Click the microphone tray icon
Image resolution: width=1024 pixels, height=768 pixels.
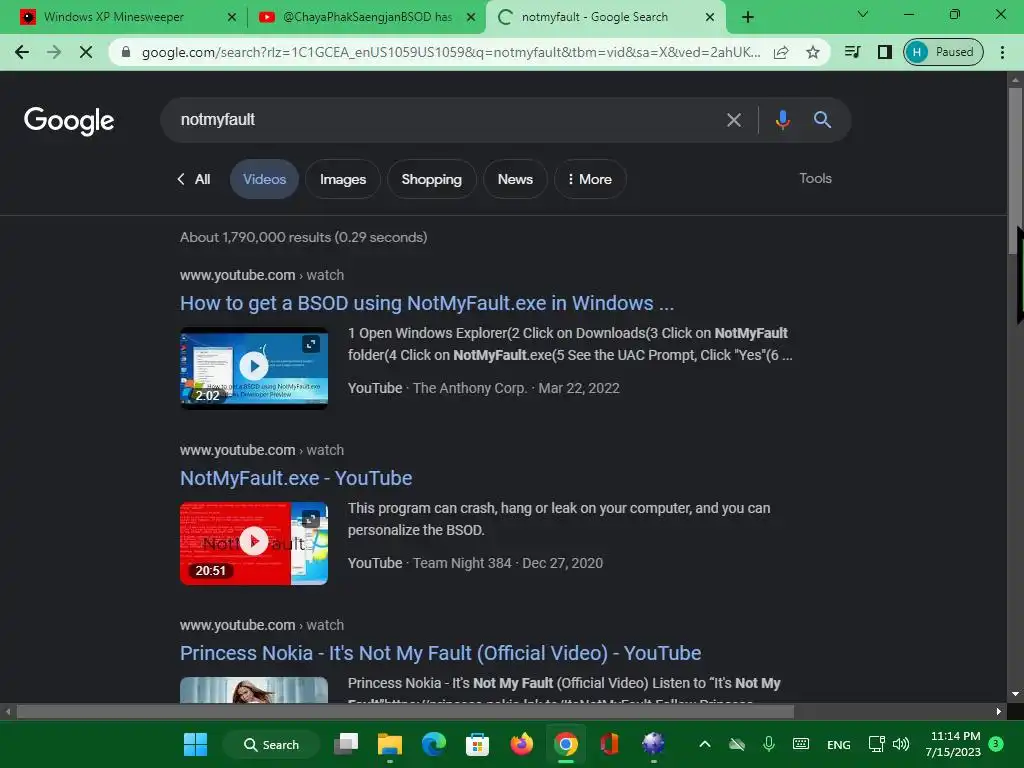pos(769,744)
